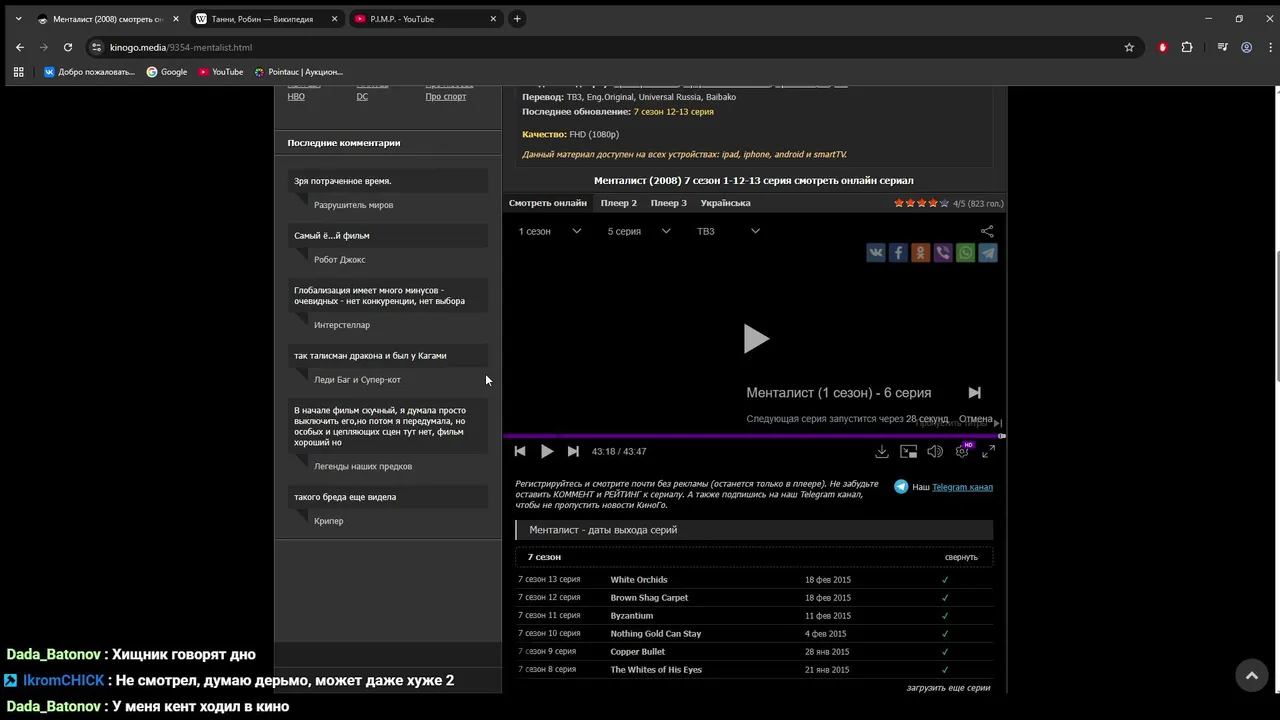
Task: Jump to Menталист episode 6 via next-episode arrow
Action: point(974,393)
